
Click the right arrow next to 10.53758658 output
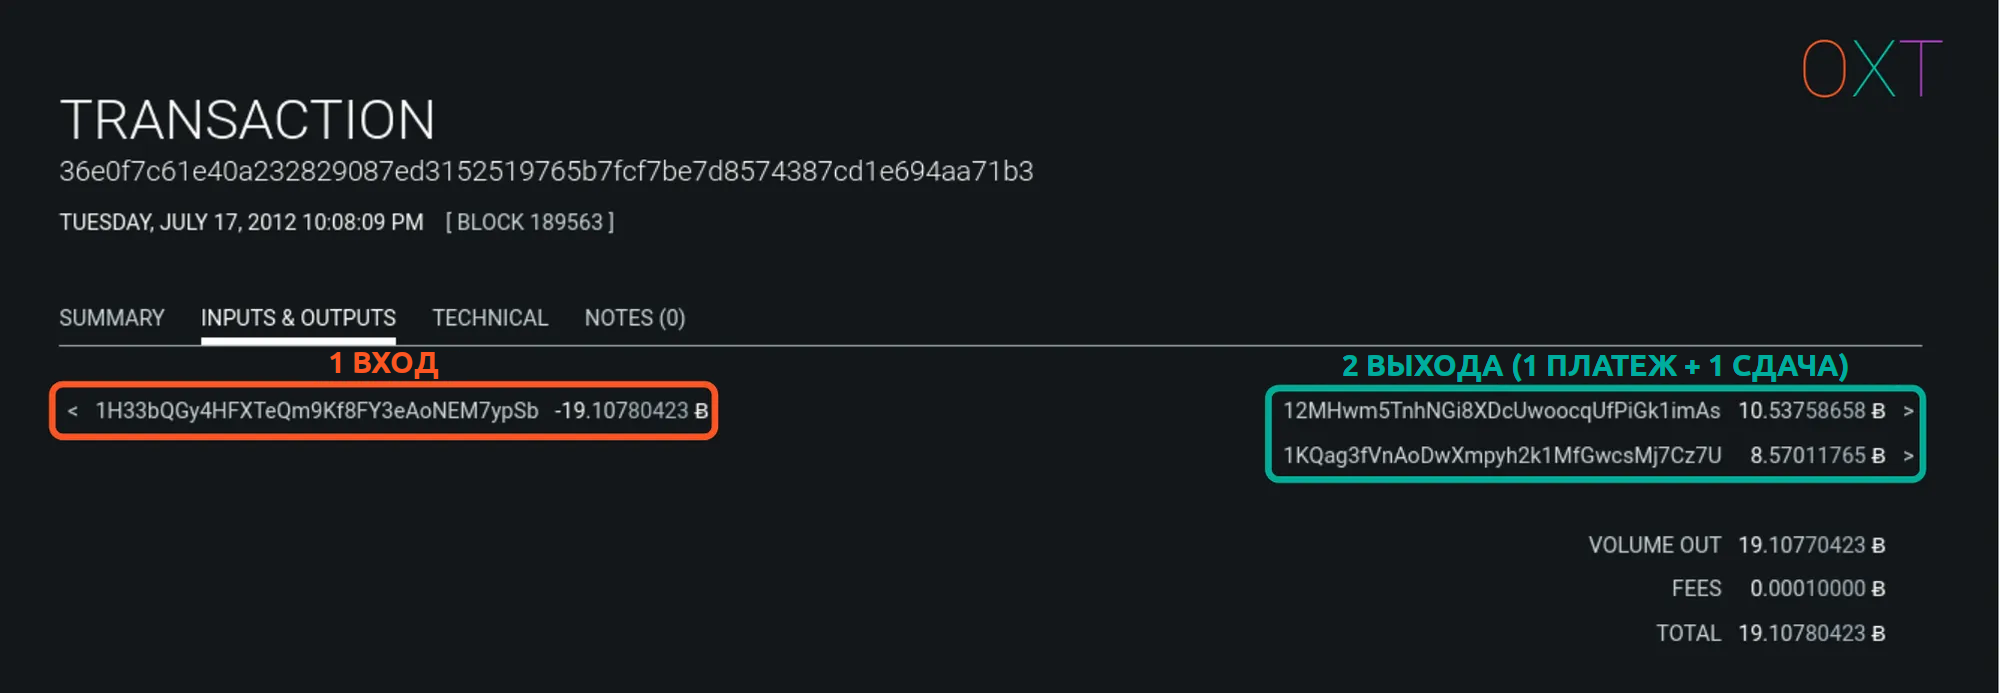1908,411
